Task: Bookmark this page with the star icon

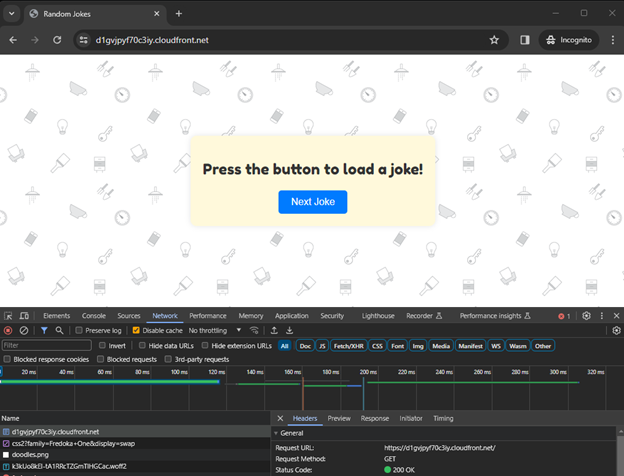Action: [494, 40]
